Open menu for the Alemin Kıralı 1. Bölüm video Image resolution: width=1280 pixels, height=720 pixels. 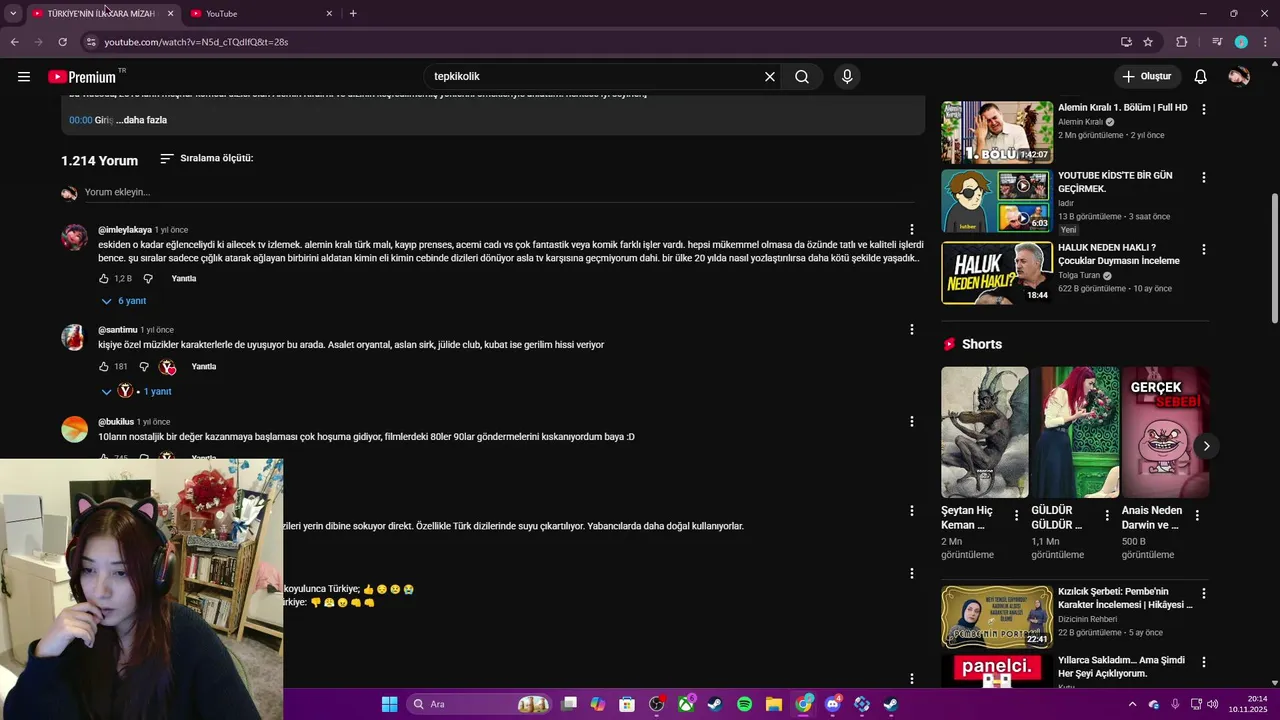click(x=1203, y=108)
